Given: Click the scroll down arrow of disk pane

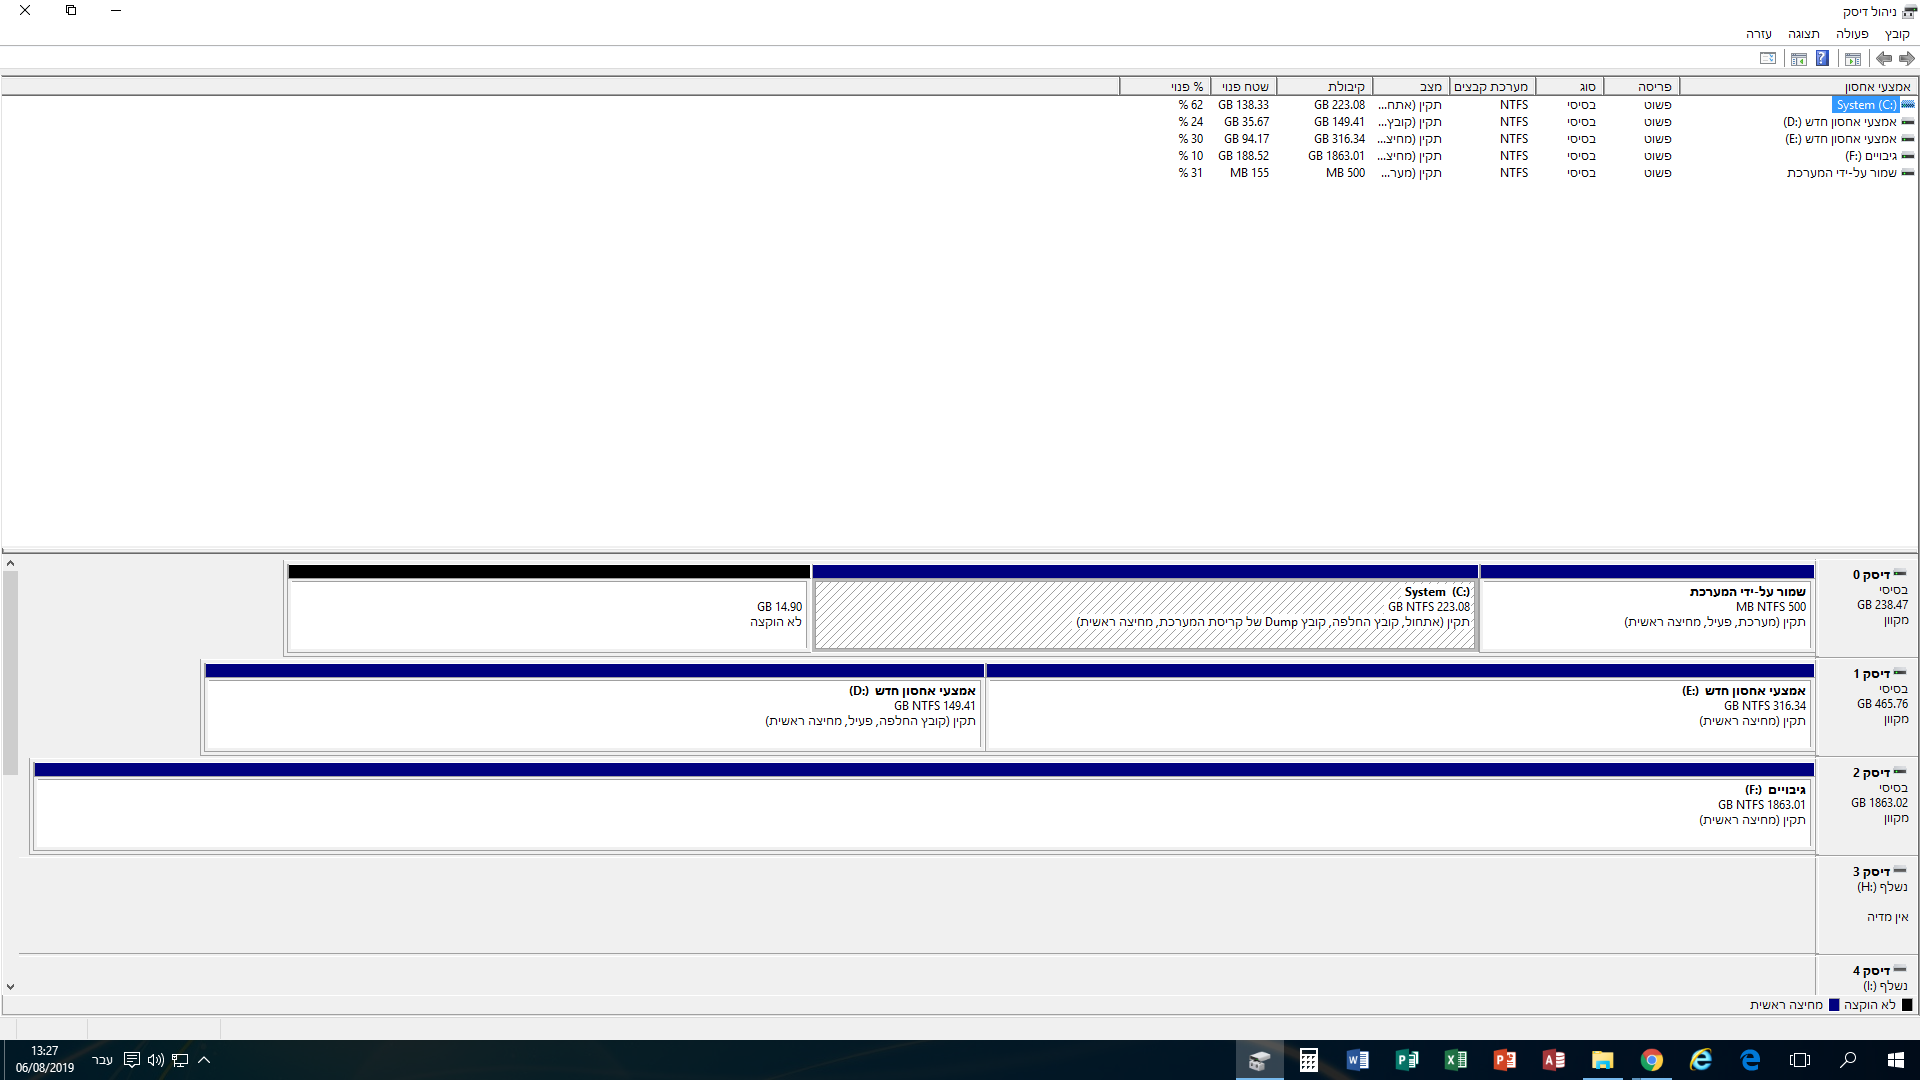Looking at the screenshot, I should [10, 987].
